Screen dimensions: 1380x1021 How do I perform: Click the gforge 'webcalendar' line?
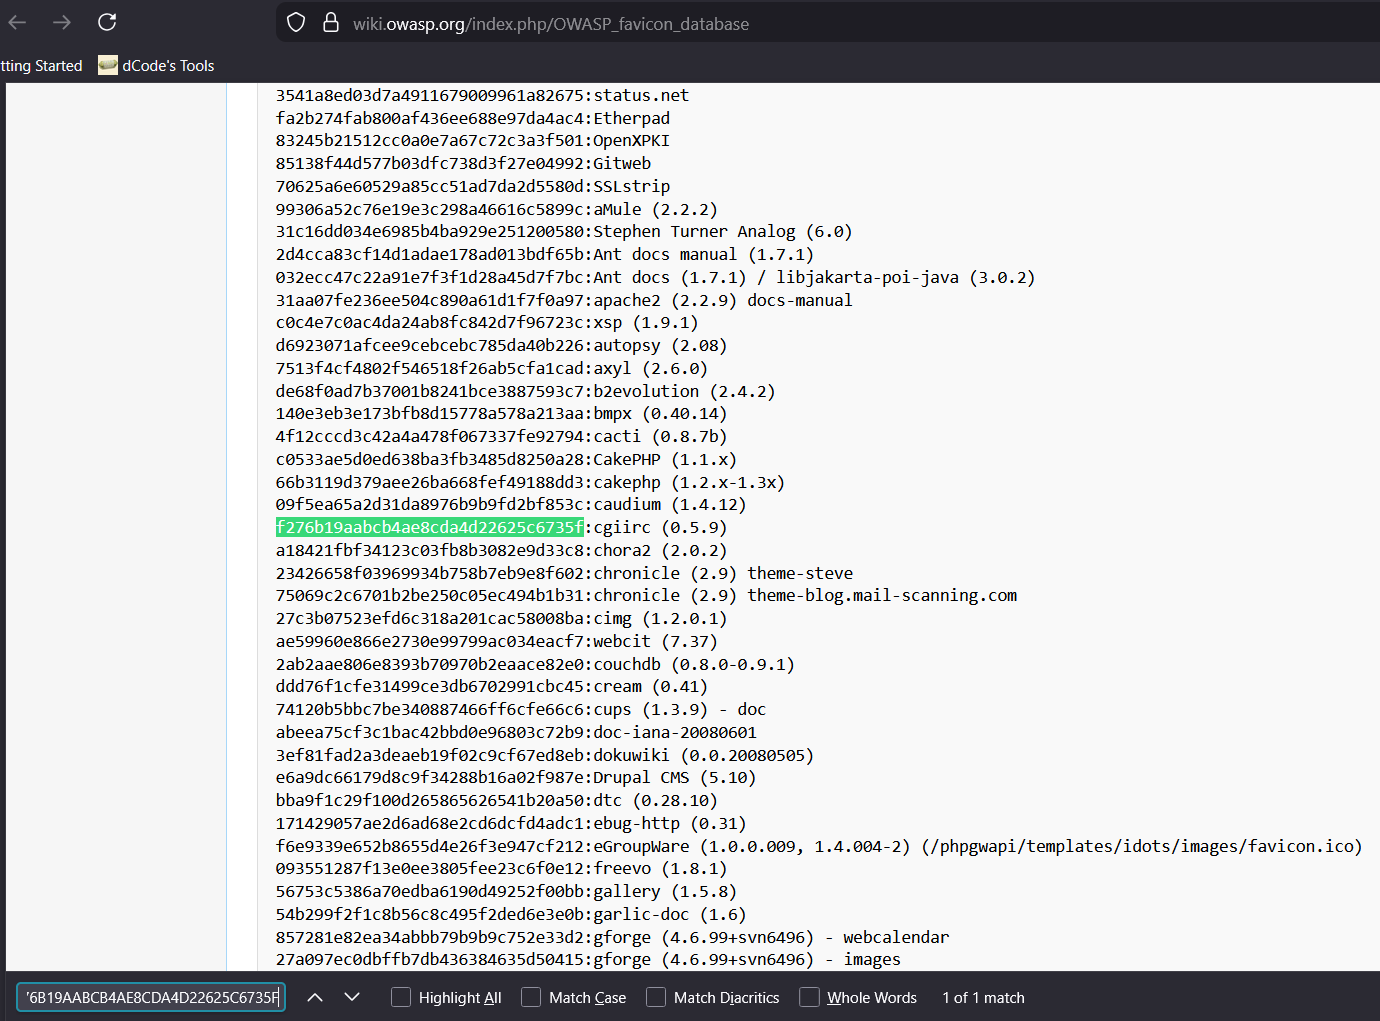[x=612, y=938]
